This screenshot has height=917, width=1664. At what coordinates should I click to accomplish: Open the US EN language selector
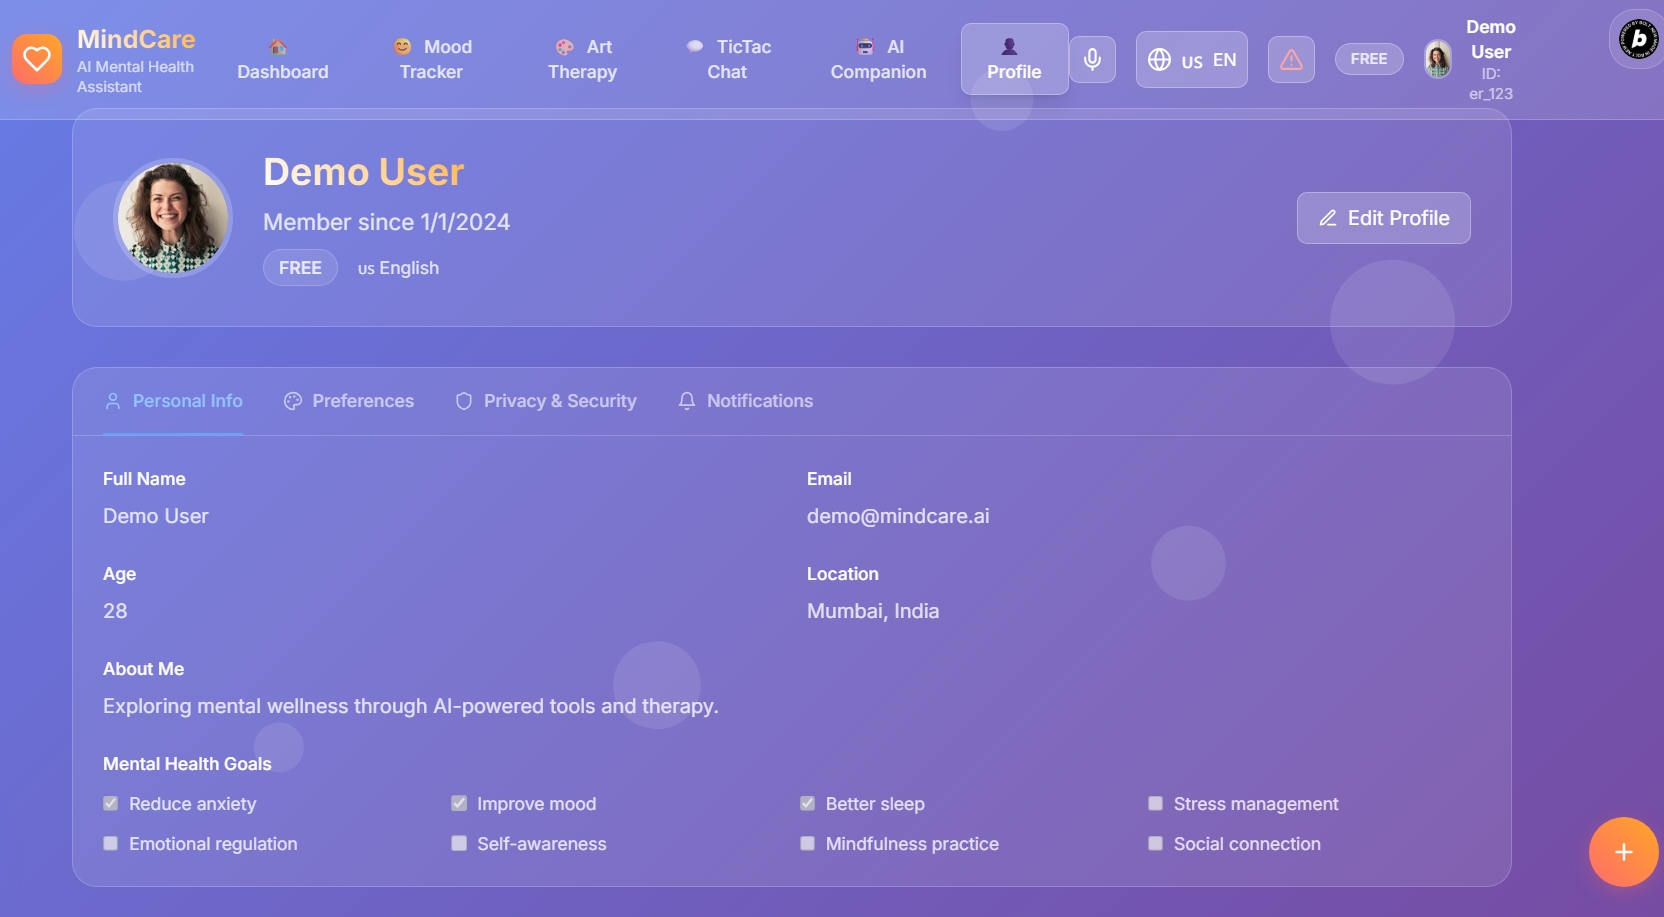click(x=1191, y=59)
